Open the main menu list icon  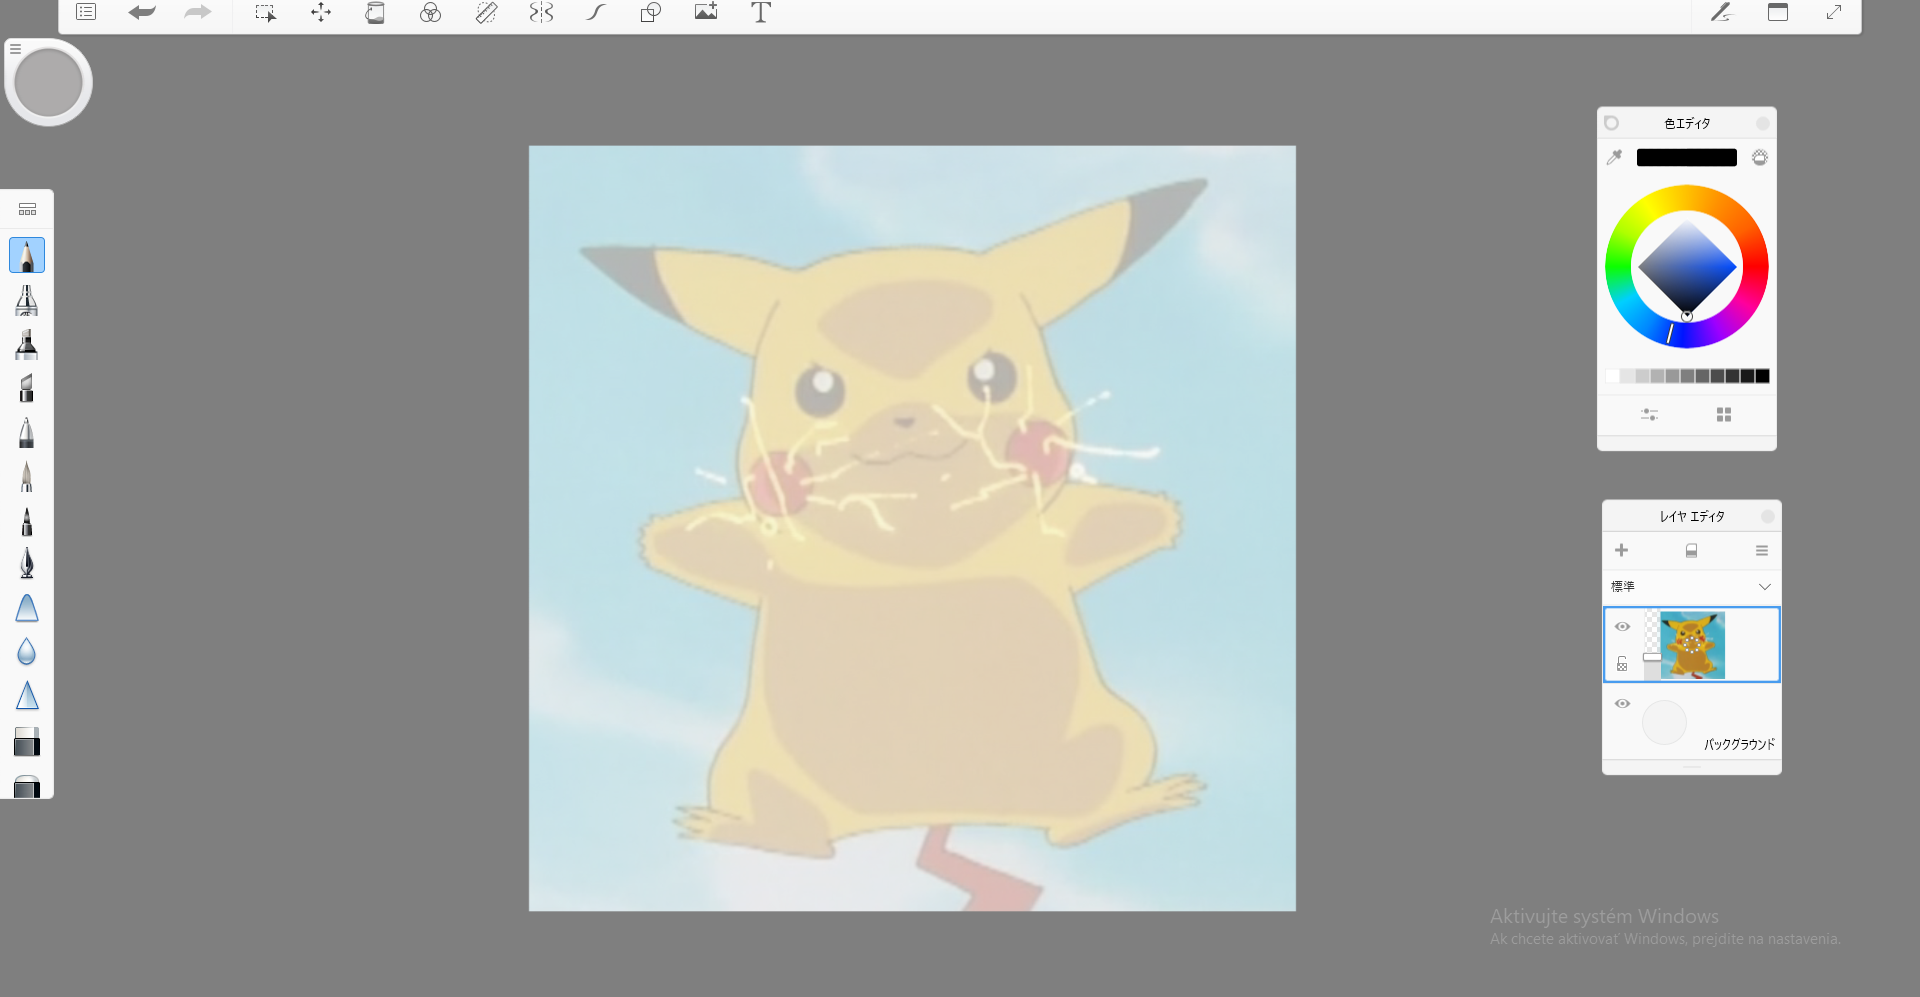point(86,12)
